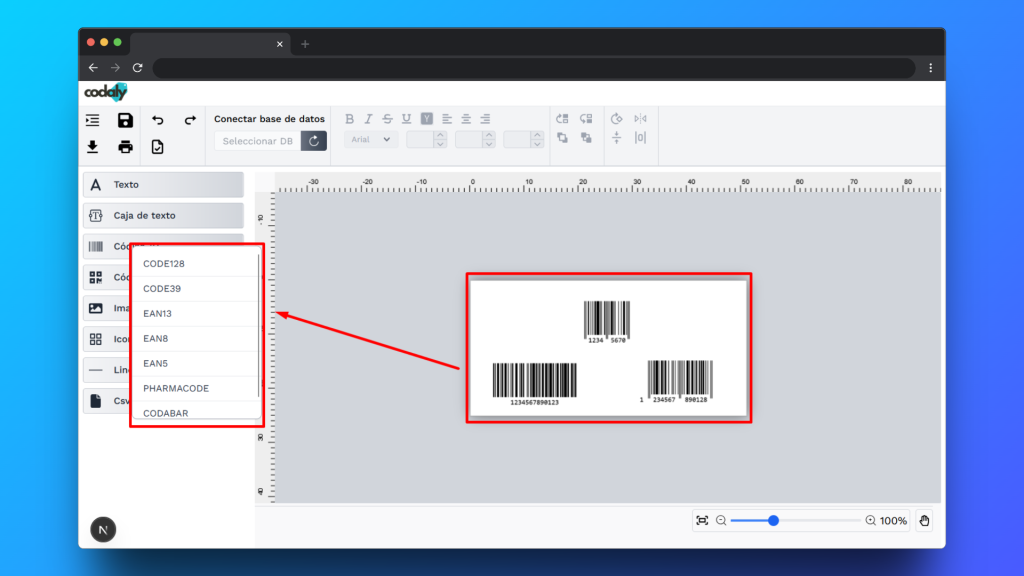Click the Seleccionar DB field
The height and width of the screenshot is (576, 1024).
coord(258,140)
